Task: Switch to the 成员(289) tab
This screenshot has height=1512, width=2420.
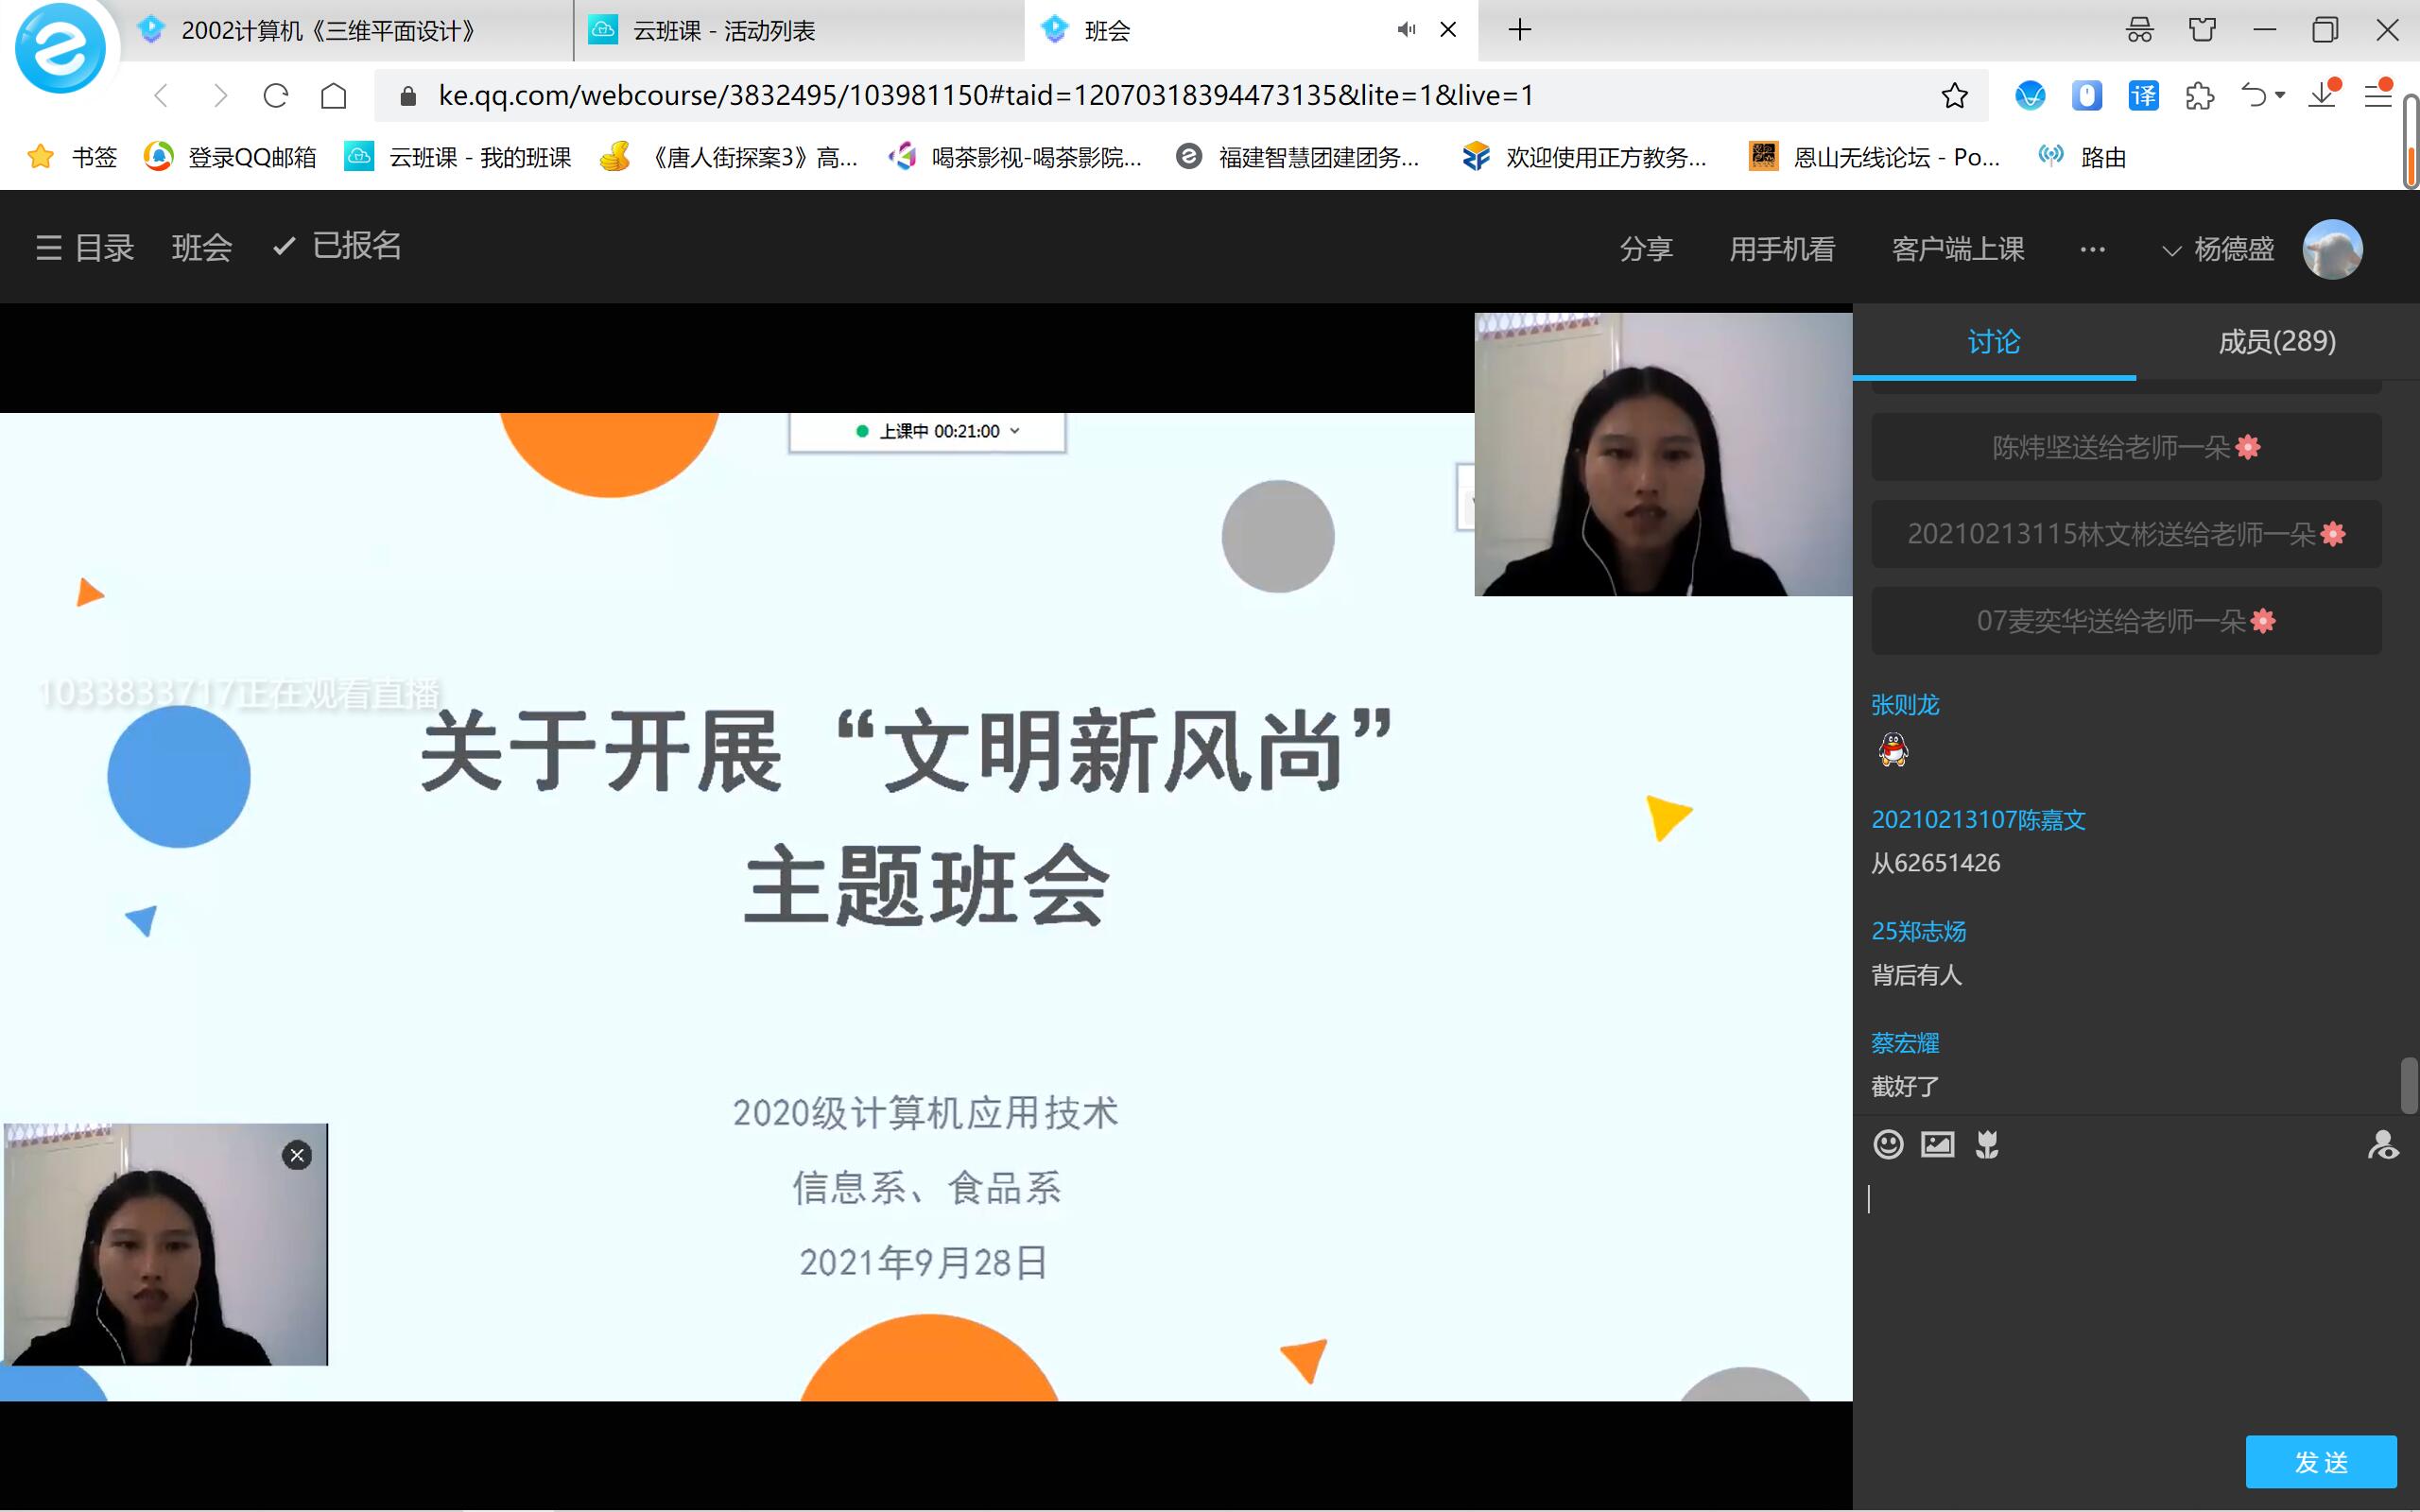Action: 2276,342
